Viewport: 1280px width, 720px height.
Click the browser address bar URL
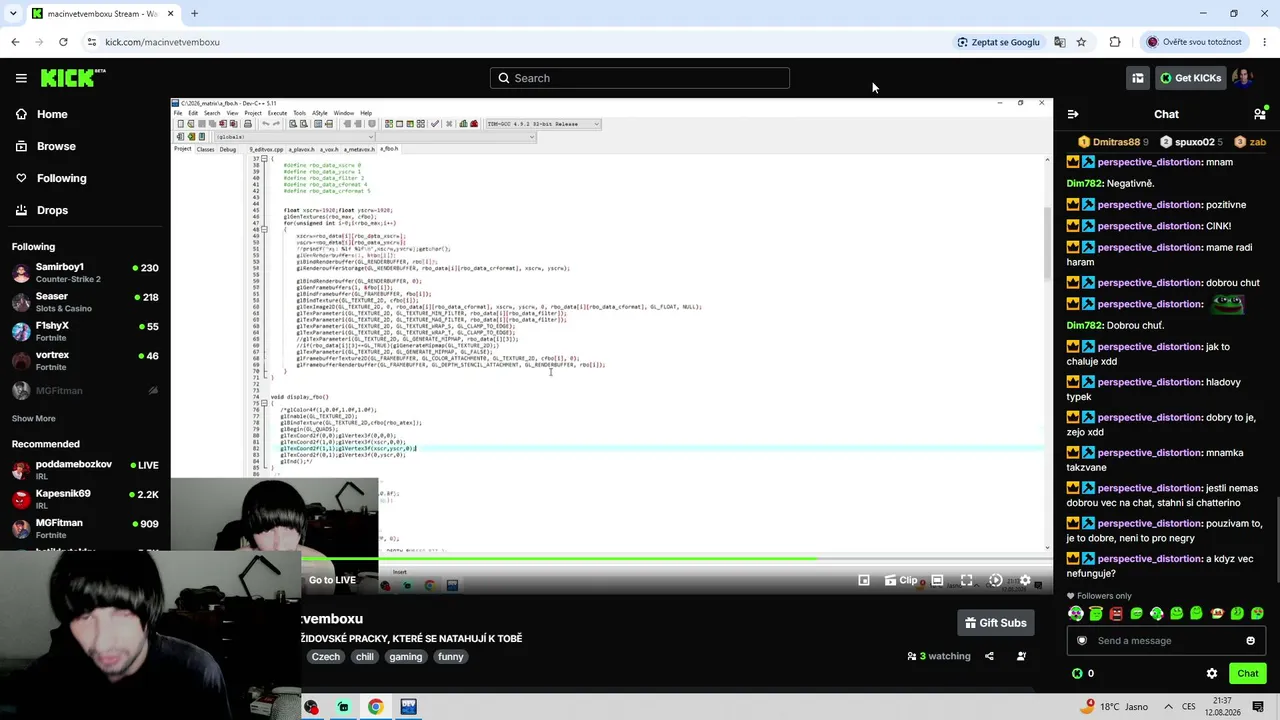tap(162, 42)
